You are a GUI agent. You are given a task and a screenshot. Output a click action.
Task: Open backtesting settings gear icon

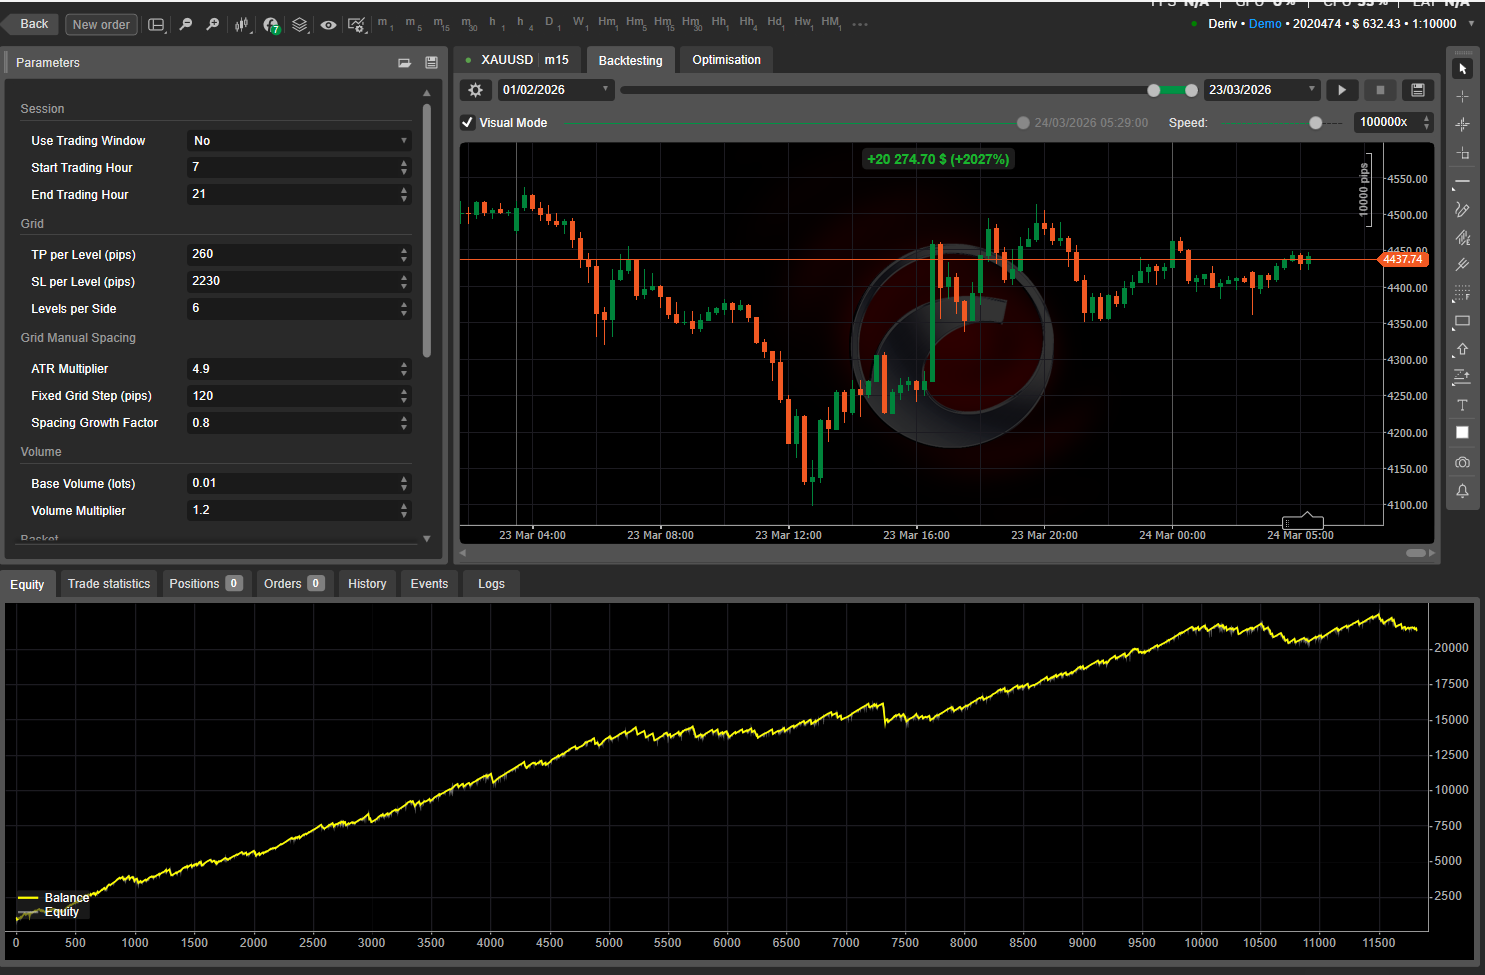[475, 90]
